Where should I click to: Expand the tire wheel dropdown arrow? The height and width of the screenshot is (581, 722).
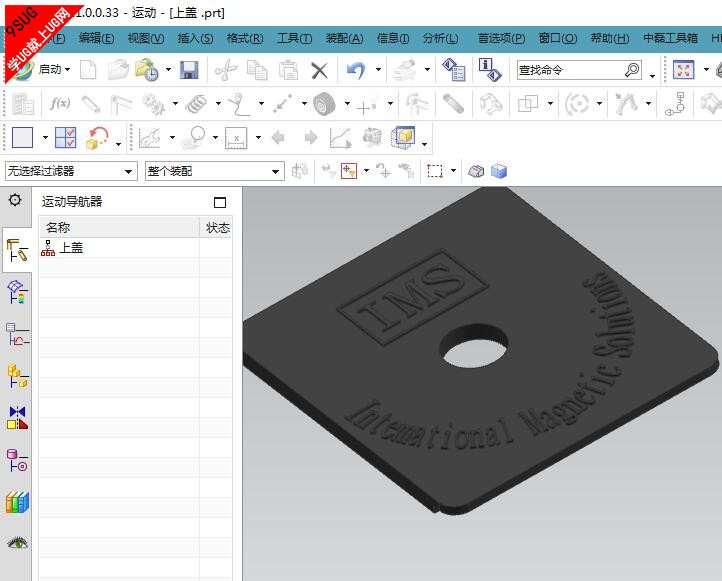point(347,104)
